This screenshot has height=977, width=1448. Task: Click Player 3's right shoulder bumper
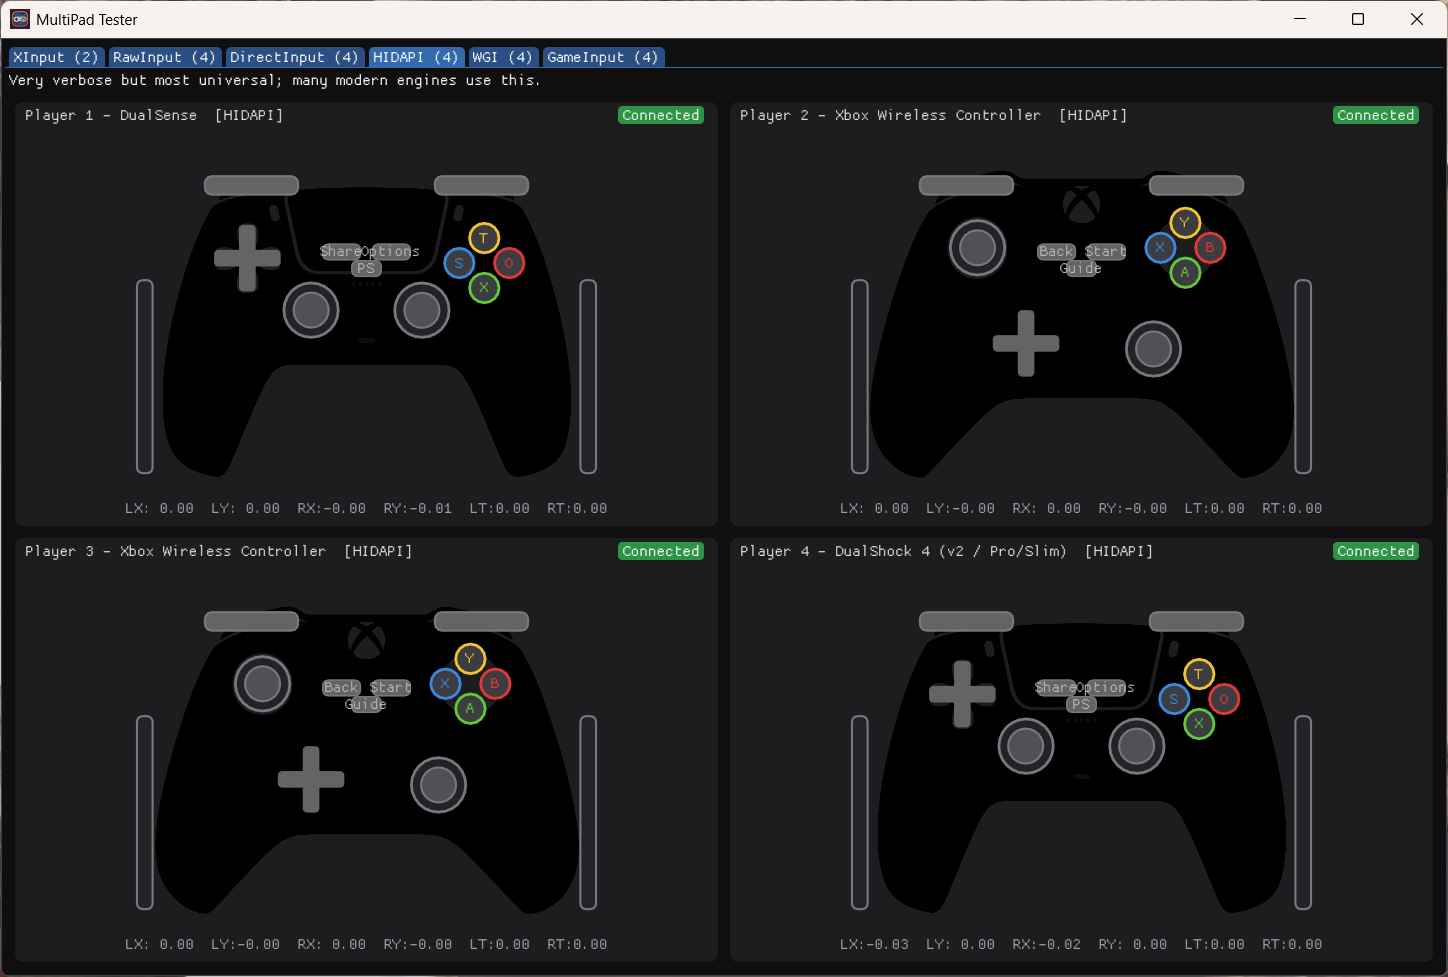[481, 621]
